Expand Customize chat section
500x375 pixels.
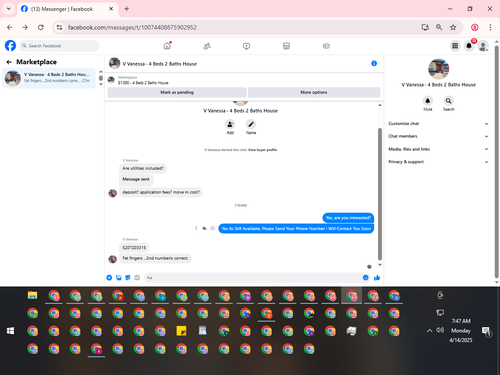pyautogui.click(x=438, y=124)
